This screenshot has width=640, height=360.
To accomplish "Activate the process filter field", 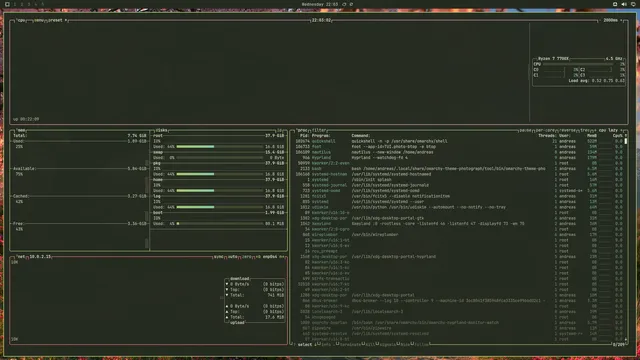I will 319,130.
